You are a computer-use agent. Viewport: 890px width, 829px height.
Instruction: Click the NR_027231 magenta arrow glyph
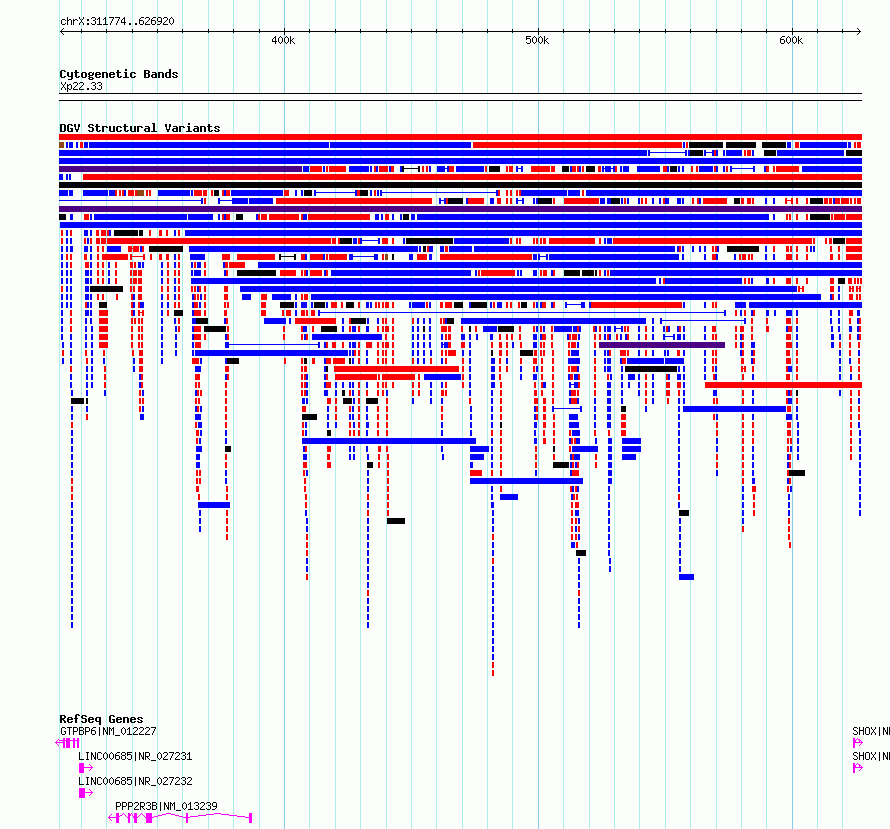86,768
